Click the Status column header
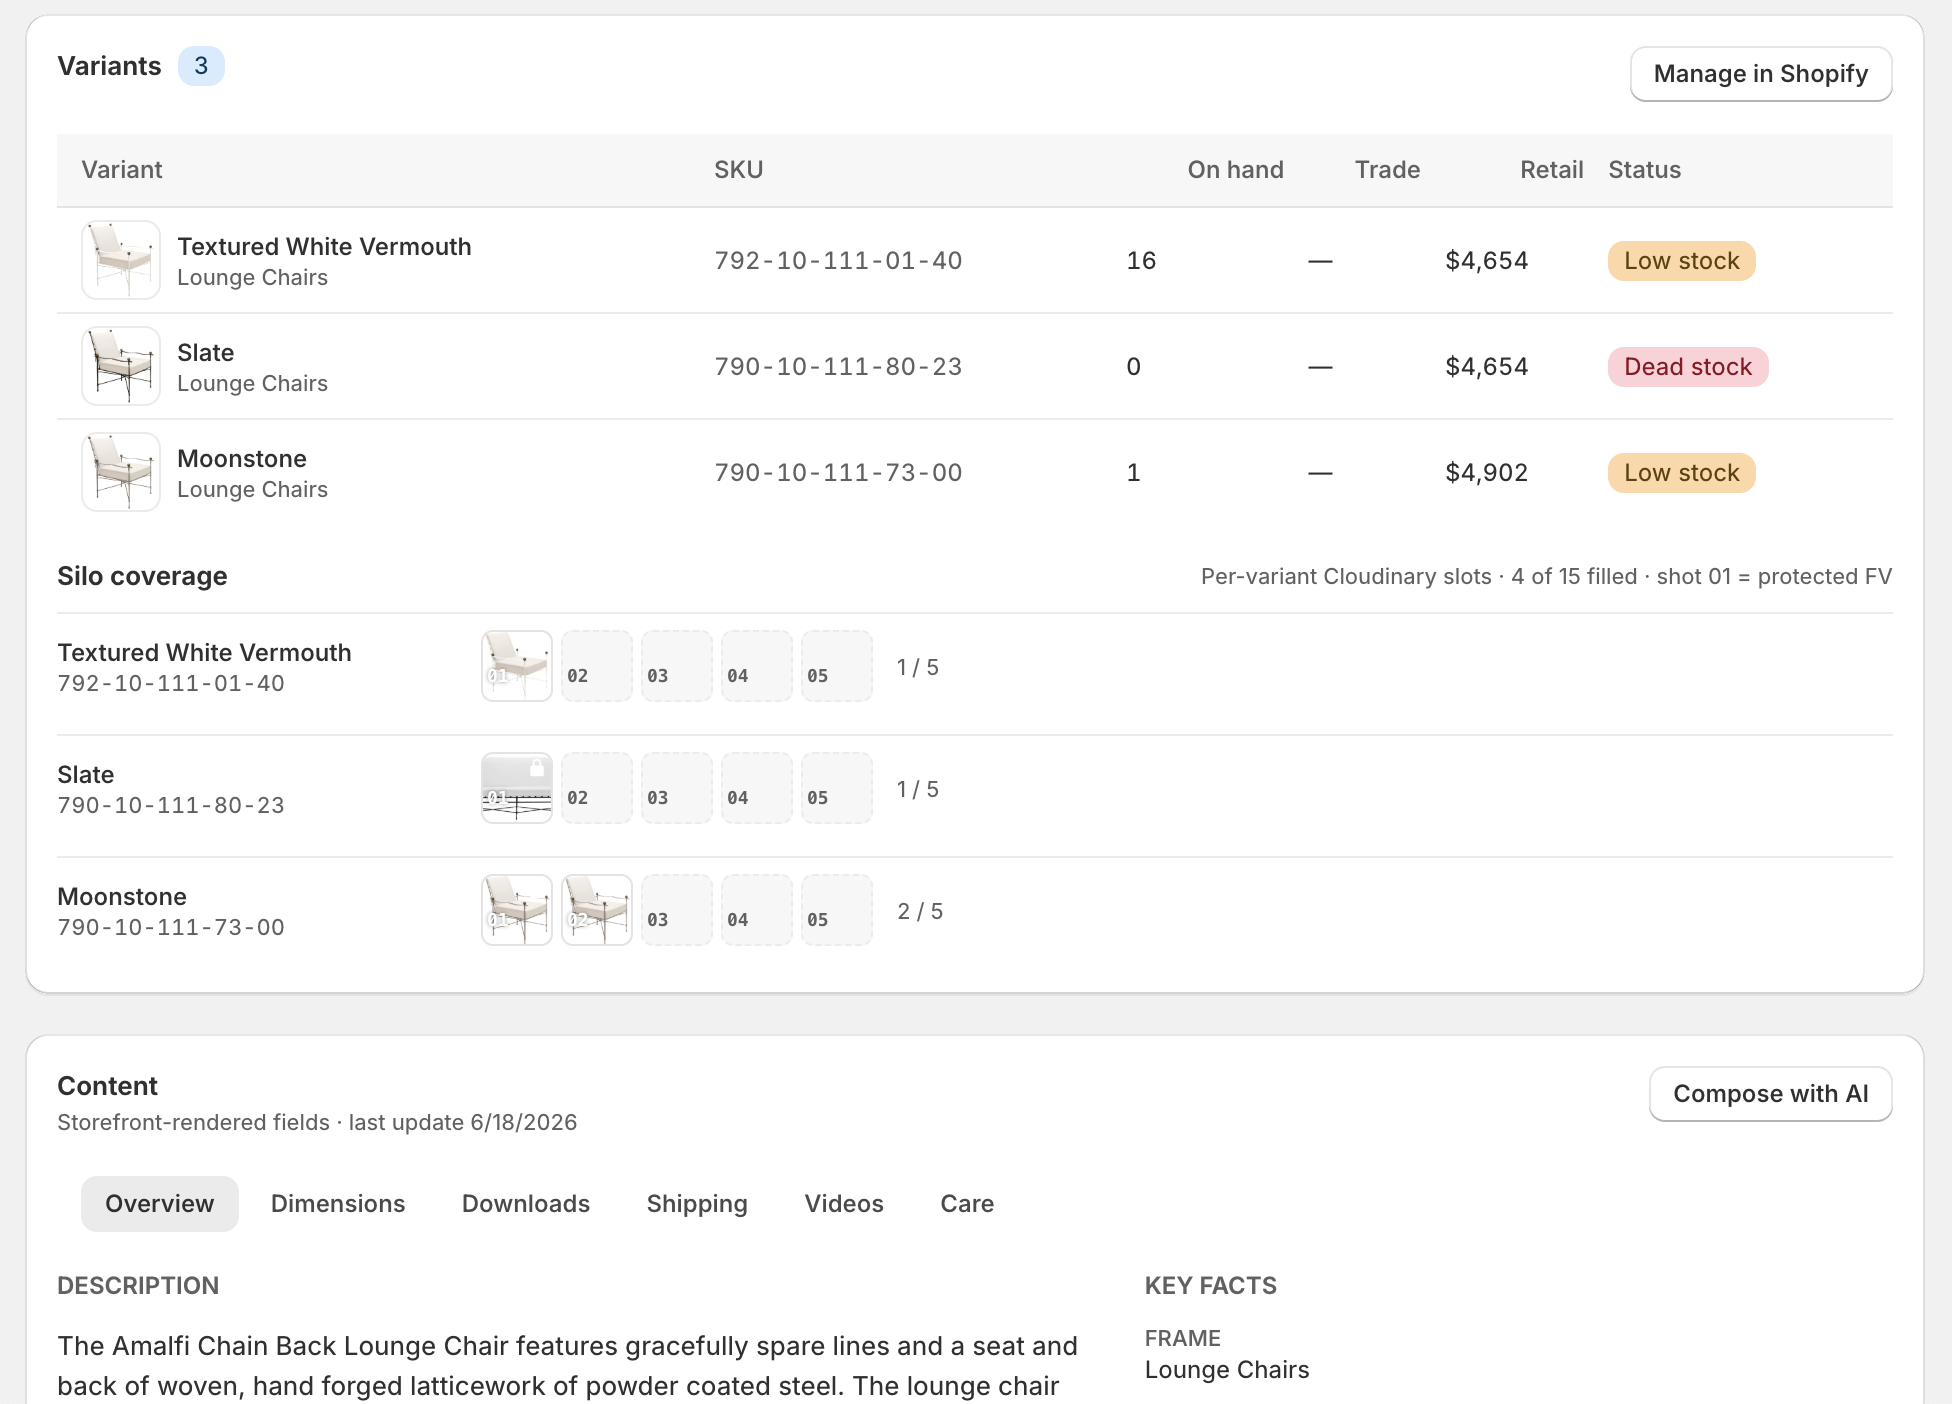Screen dimensions: 1952x1404 (1644, 170)
